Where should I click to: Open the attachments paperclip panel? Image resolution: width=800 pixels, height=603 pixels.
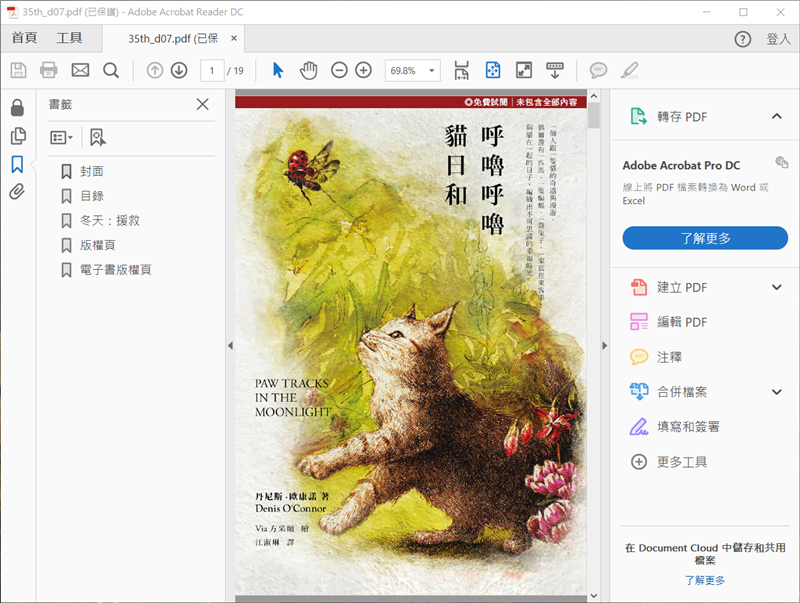point(17,192)
